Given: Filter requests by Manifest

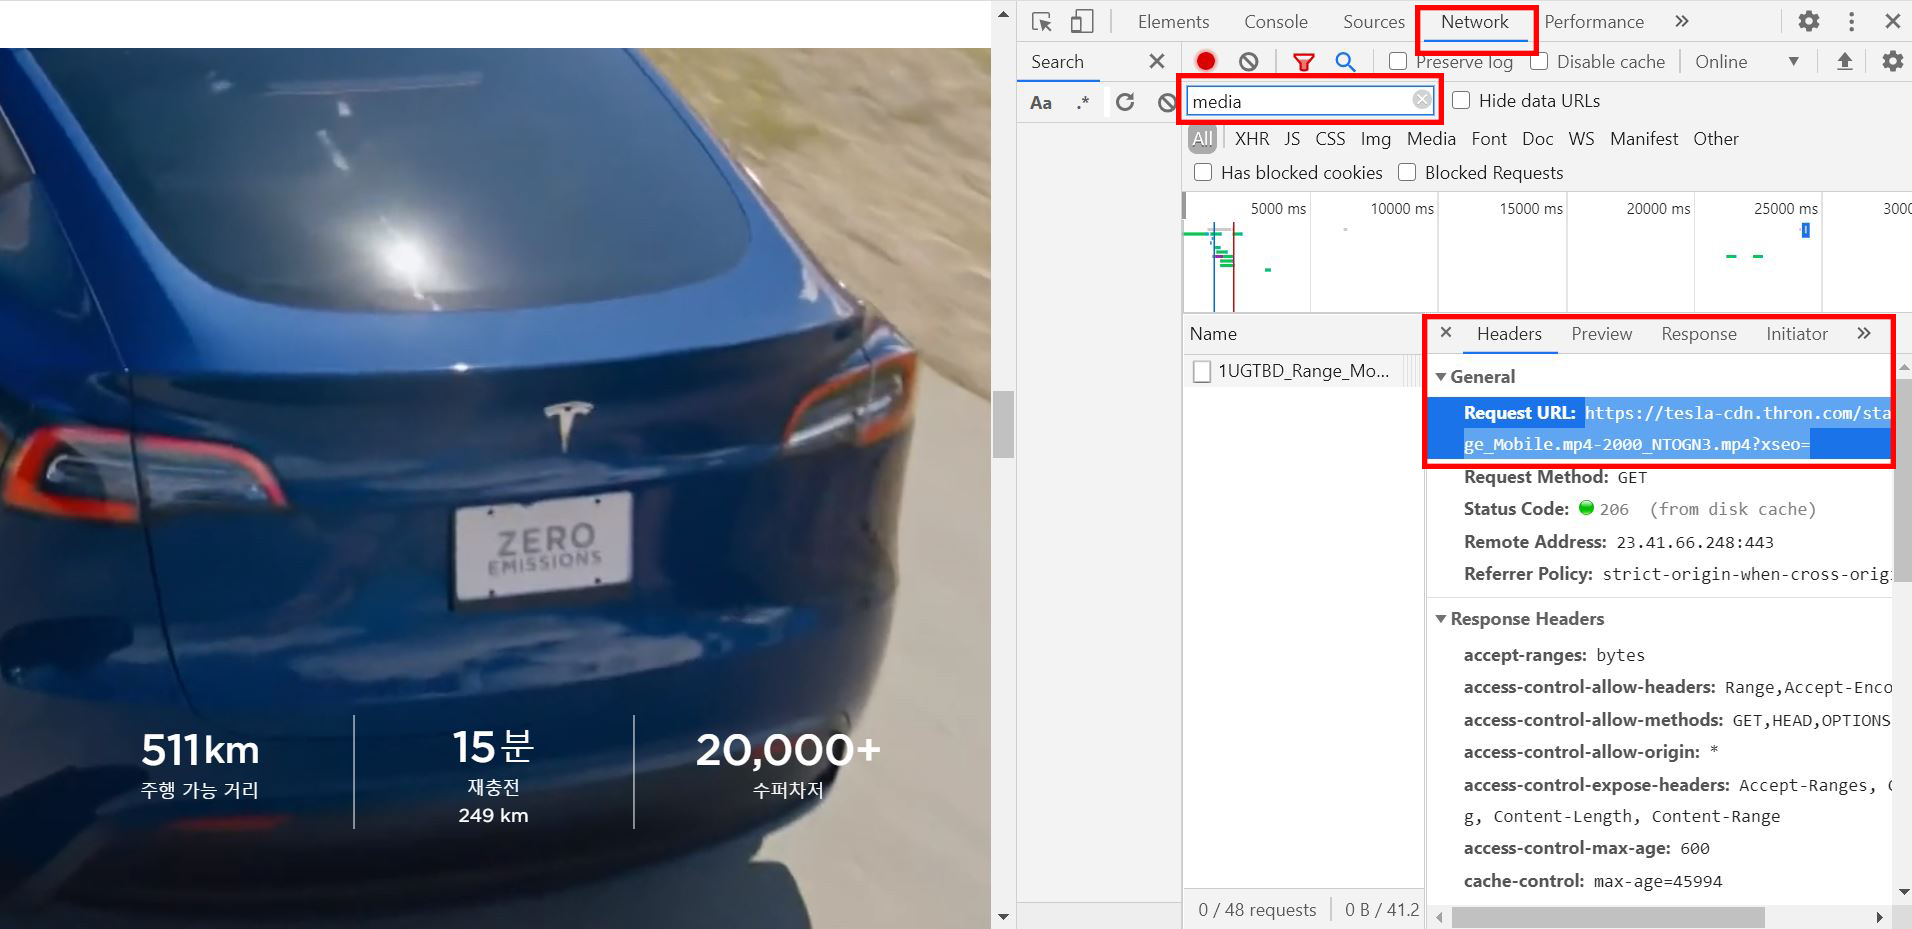Looking at the screenshot, I should [1644, 139].
